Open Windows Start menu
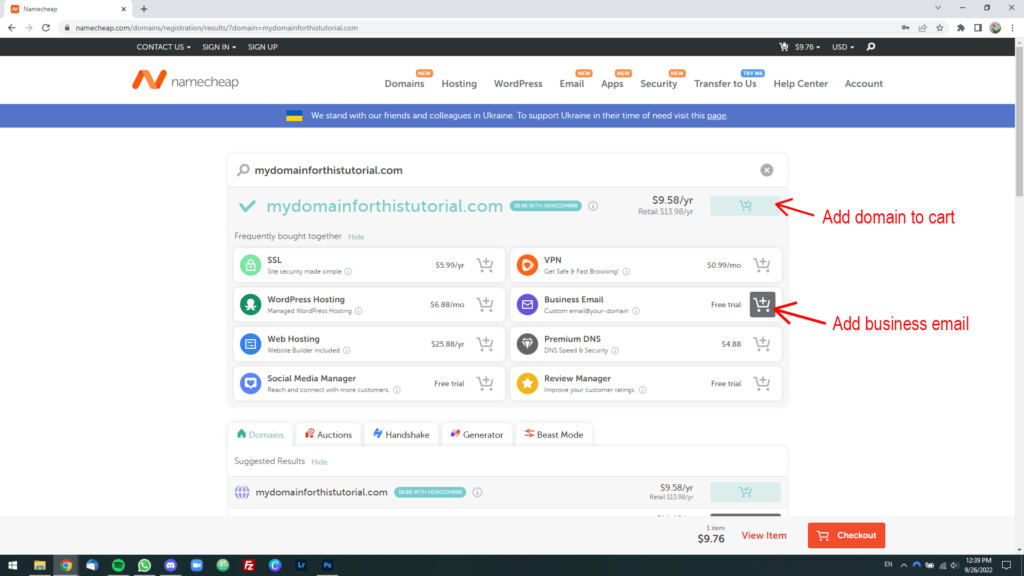 tap(12, 566)
